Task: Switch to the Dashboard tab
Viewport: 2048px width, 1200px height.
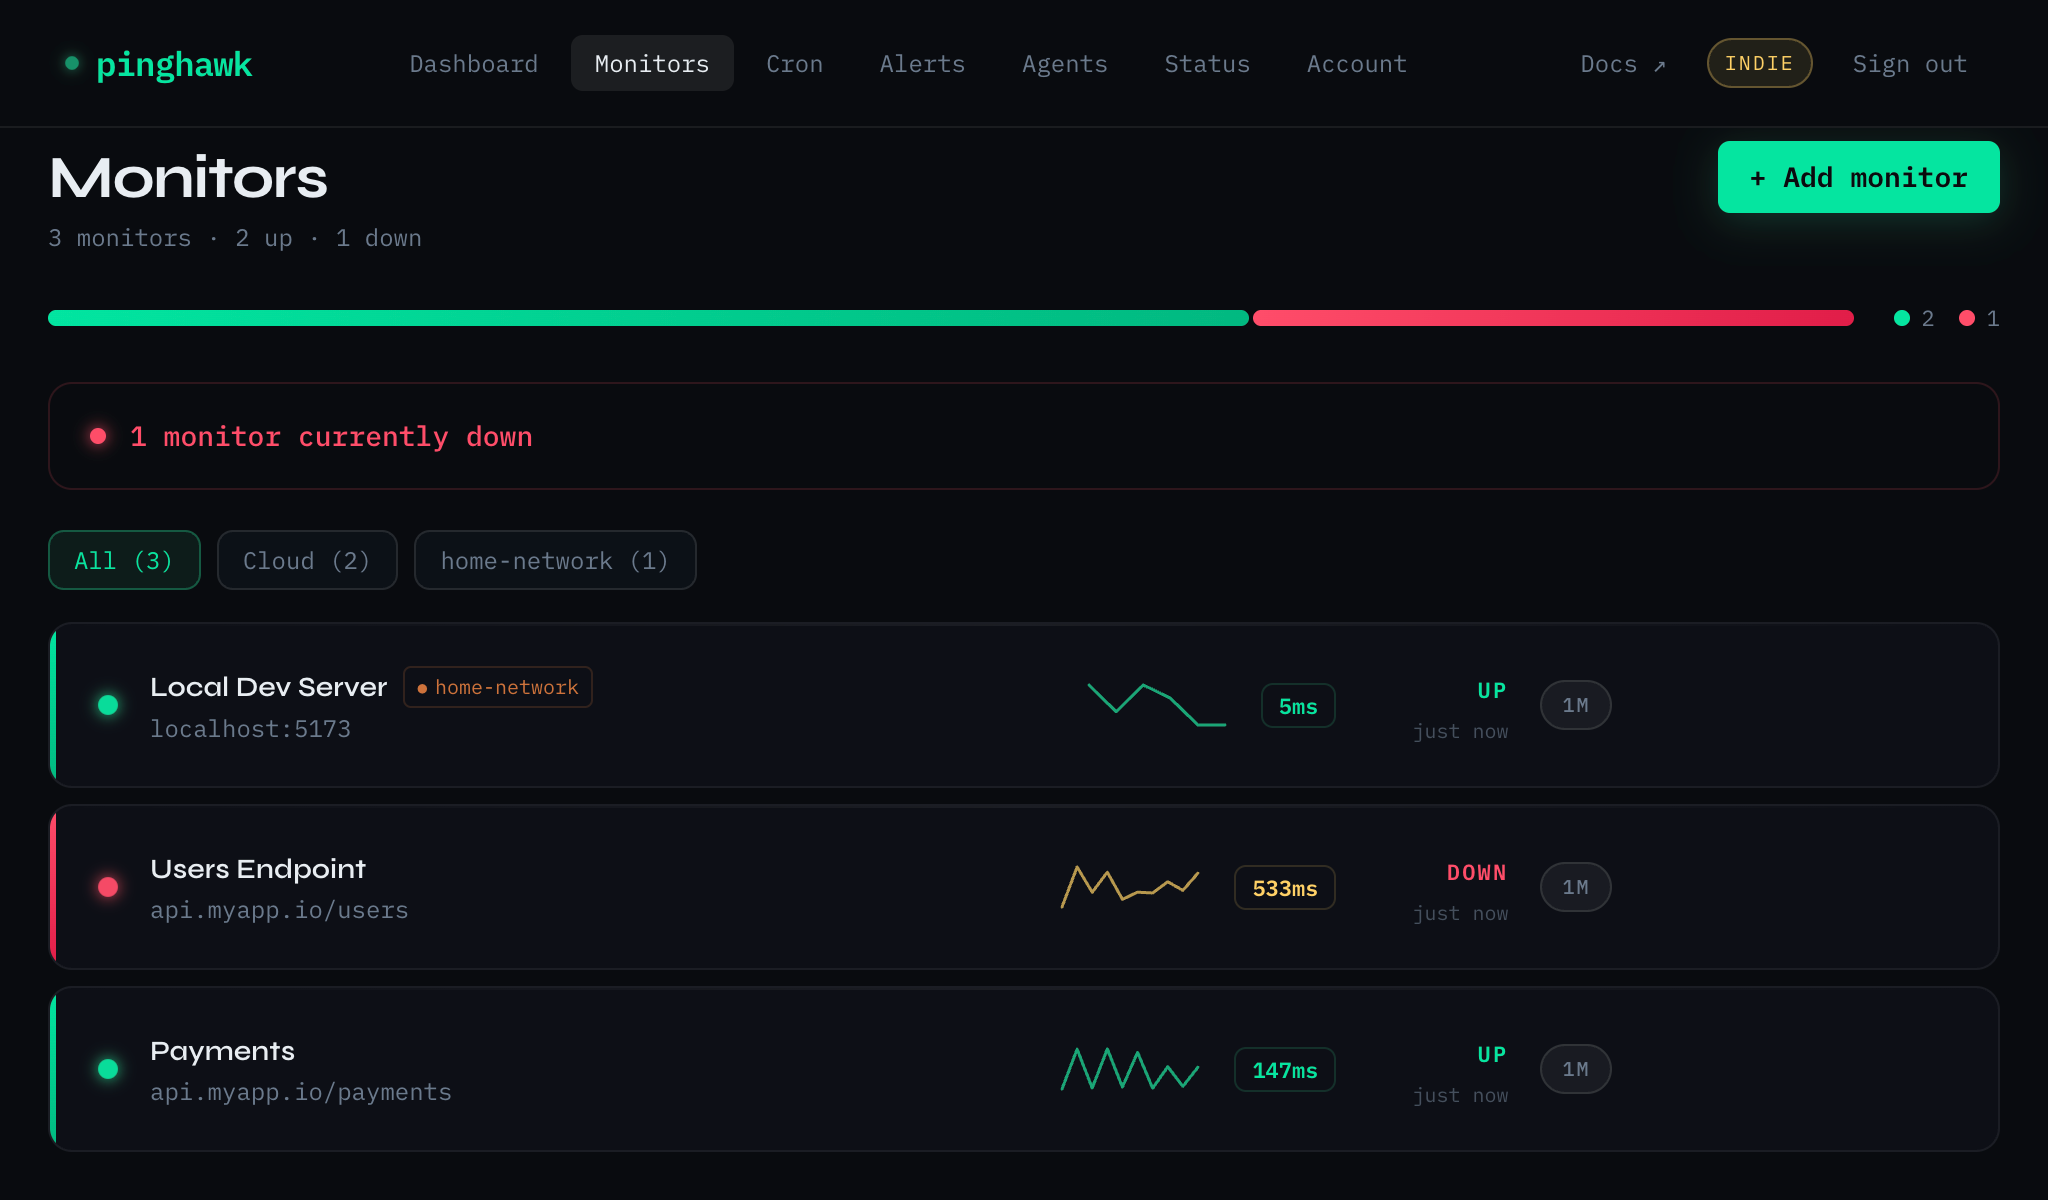Action: point(473,63)
